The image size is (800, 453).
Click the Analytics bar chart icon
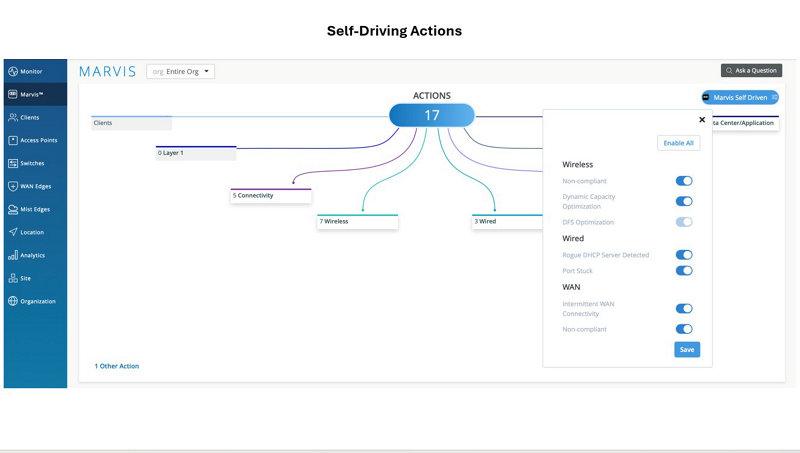tap(13, 255)
